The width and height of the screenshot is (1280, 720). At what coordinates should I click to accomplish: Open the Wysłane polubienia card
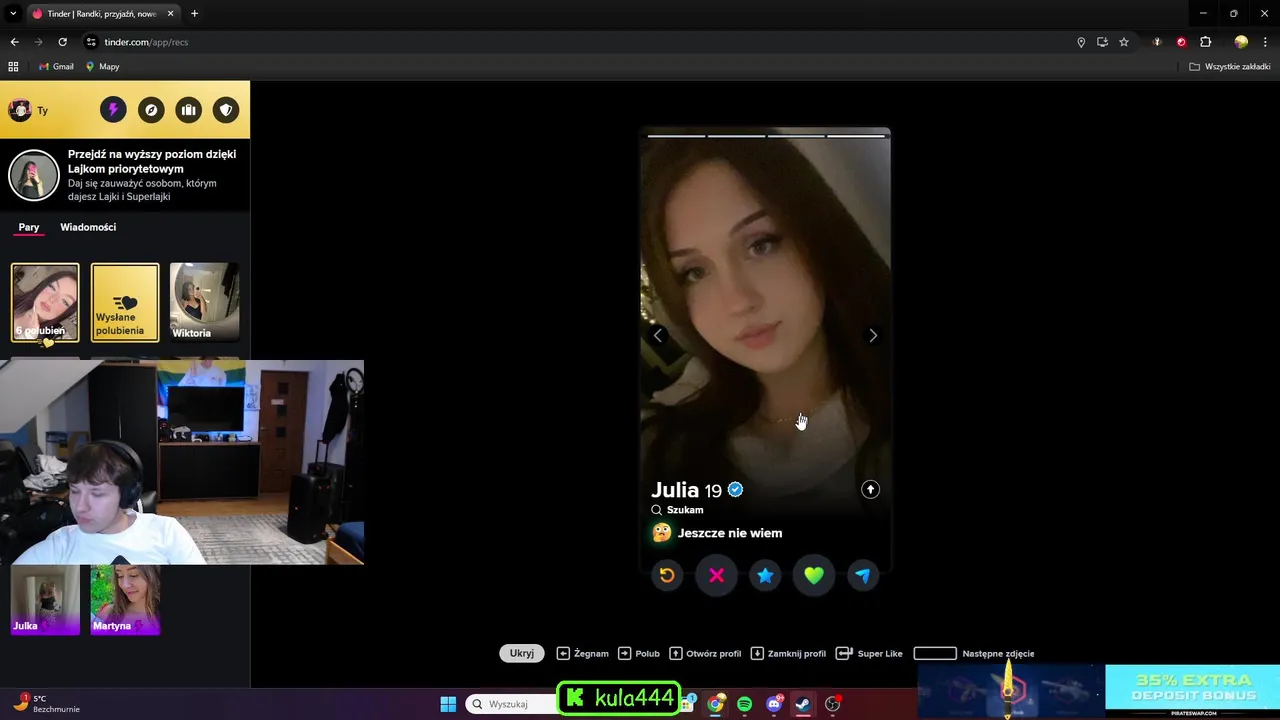click(125, 302)
